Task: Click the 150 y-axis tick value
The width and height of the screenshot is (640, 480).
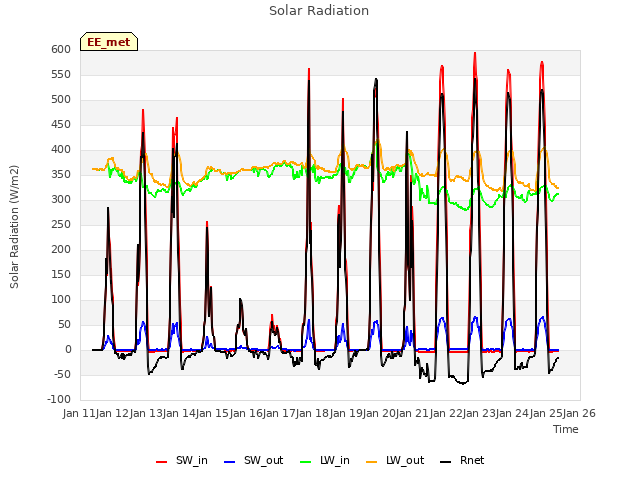Action: click(61, 274)
